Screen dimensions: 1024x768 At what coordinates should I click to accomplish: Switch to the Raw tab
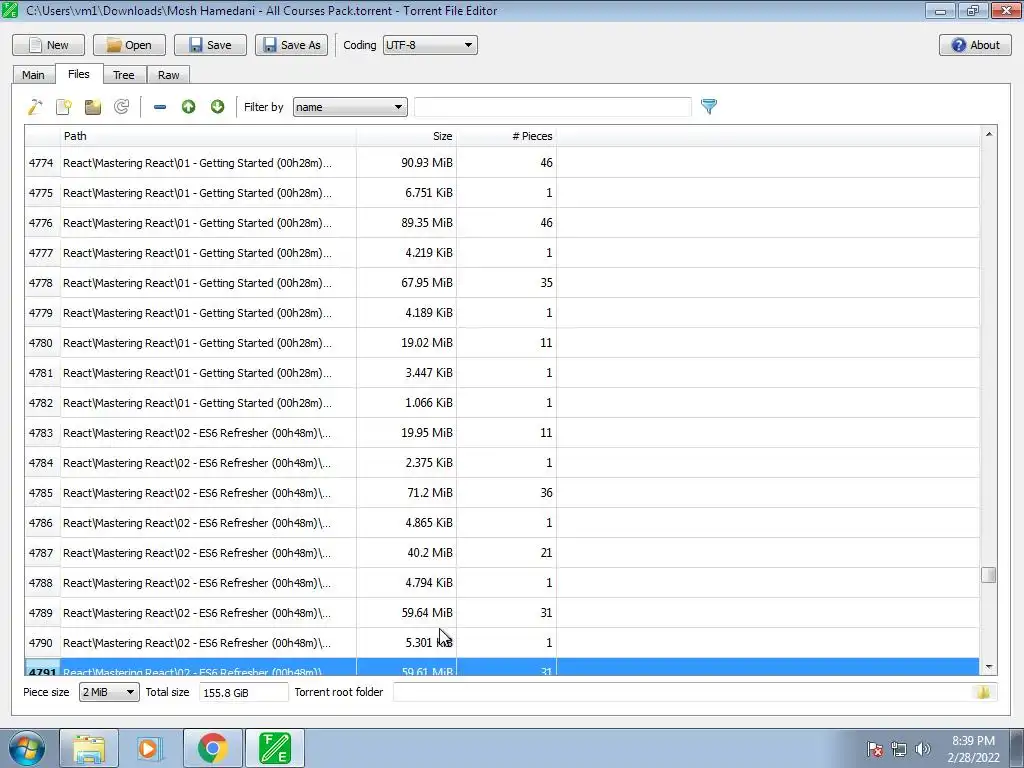click(168, 75)
